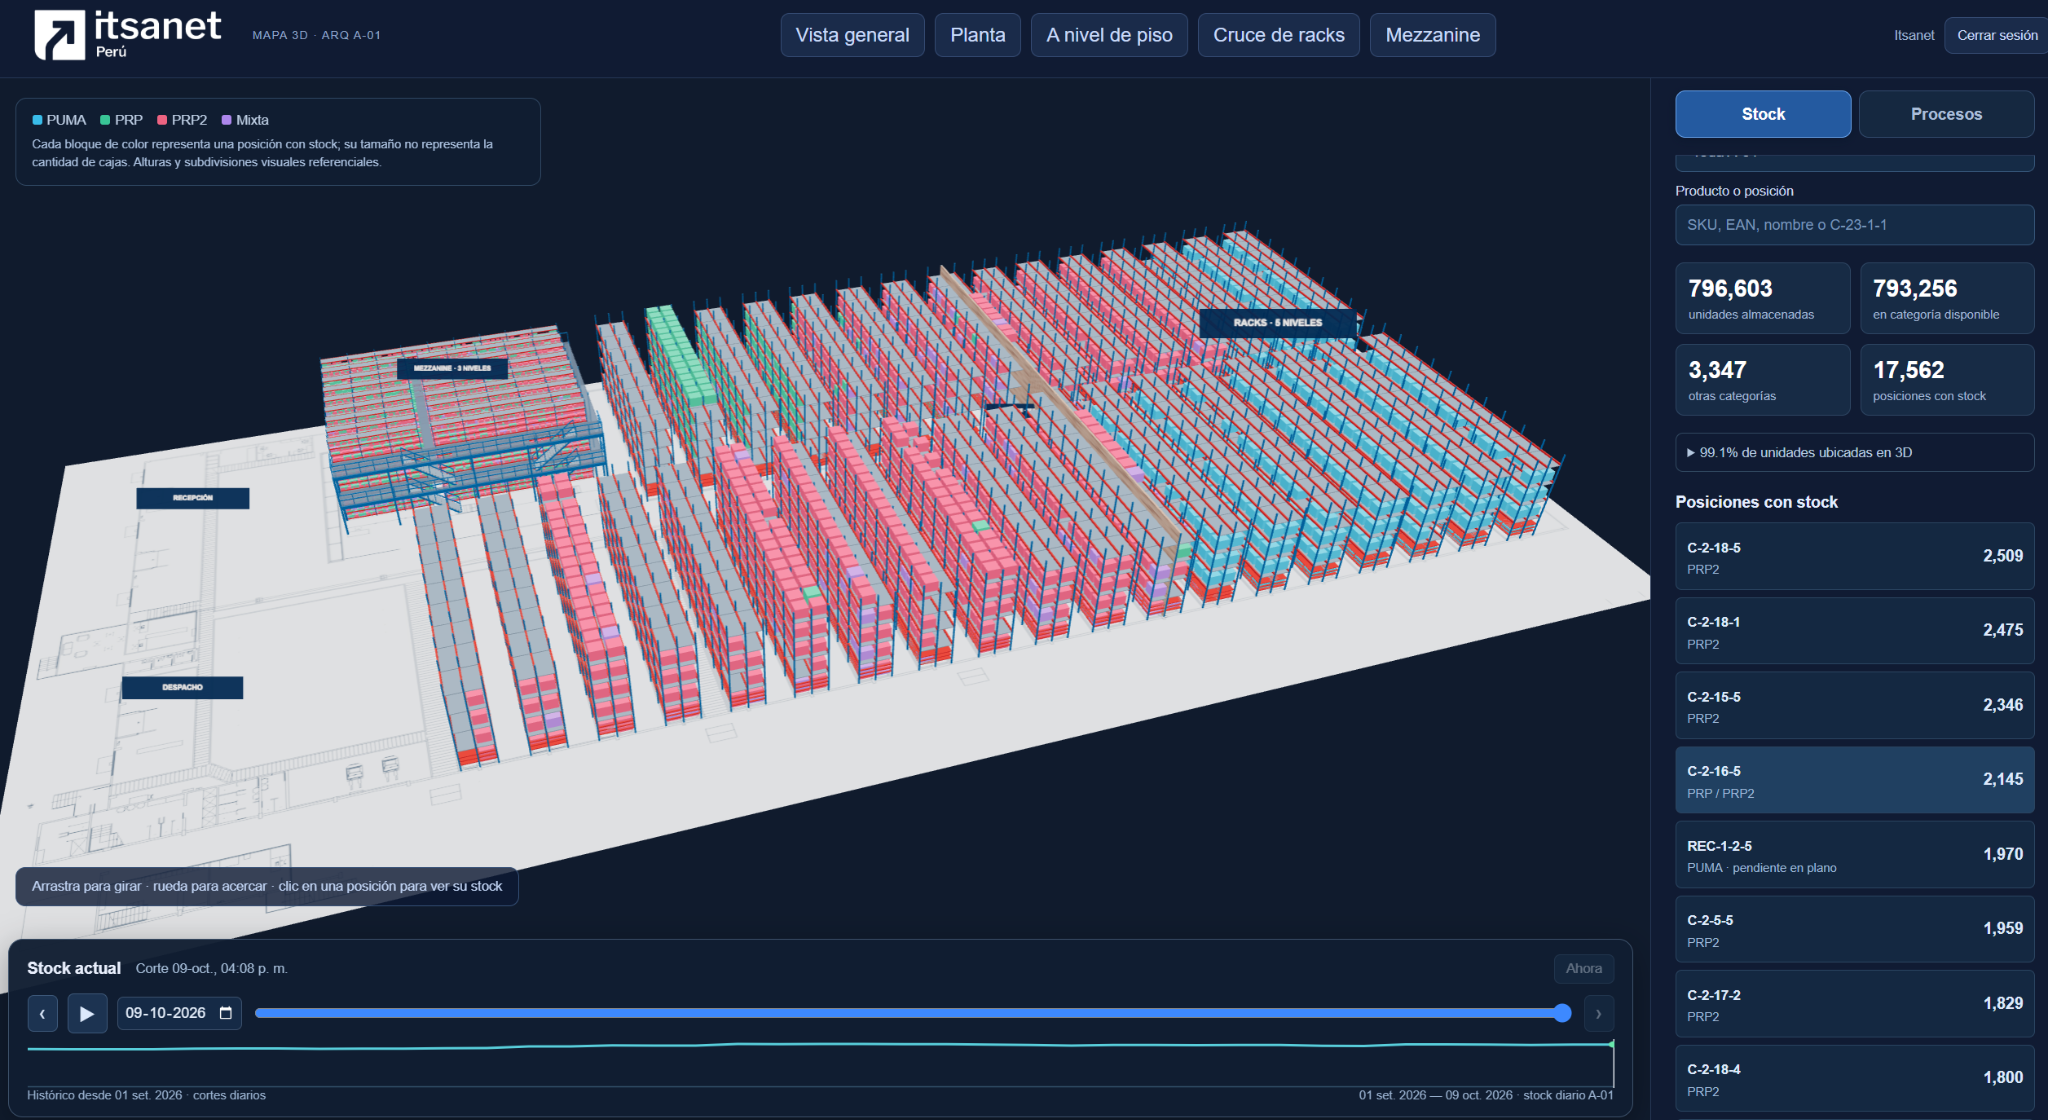This screenshot has width=2048, height=1120.
Task: Click the 796,603 unidades almacenadas card
Action: [1763, 298]
